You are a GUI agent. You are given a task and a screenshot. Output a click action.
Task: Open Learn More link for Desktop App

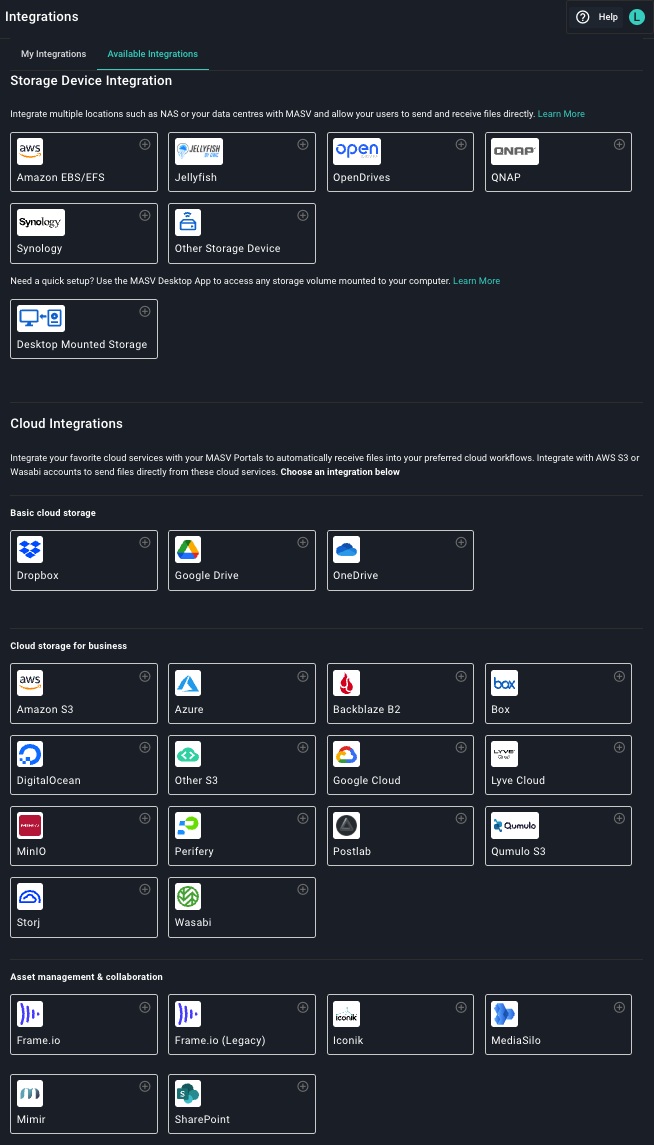477,280
